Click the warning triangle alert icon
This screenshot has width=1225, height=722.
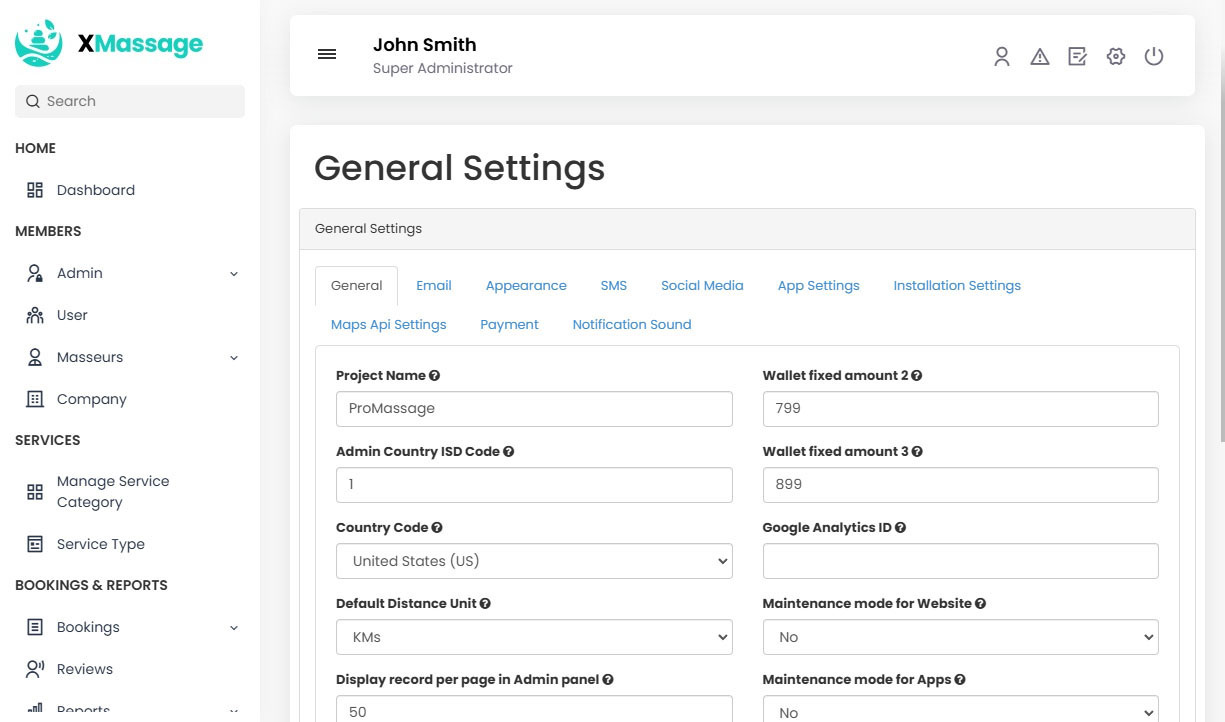click(1040, 57)
